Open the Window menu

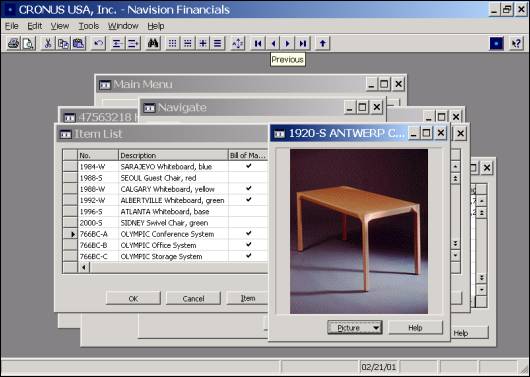tap(123, 26)
